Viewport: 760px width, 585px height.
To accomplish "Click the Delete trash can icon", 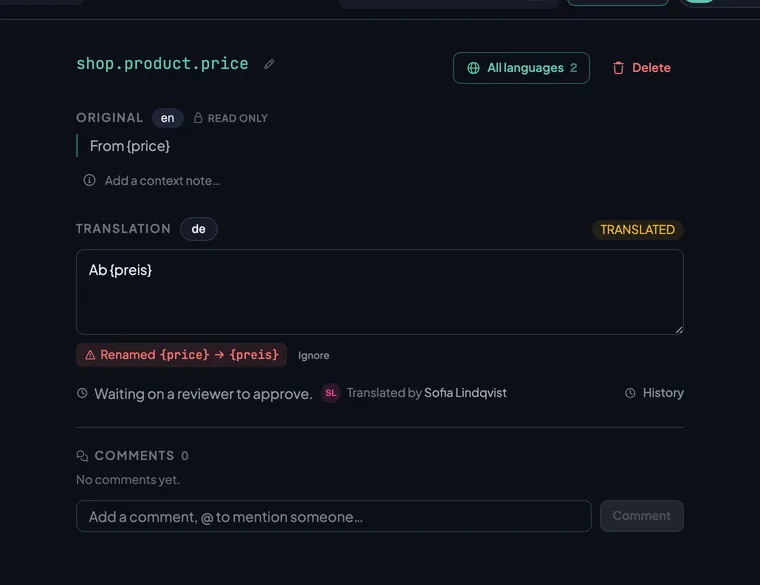I will 618,68.
